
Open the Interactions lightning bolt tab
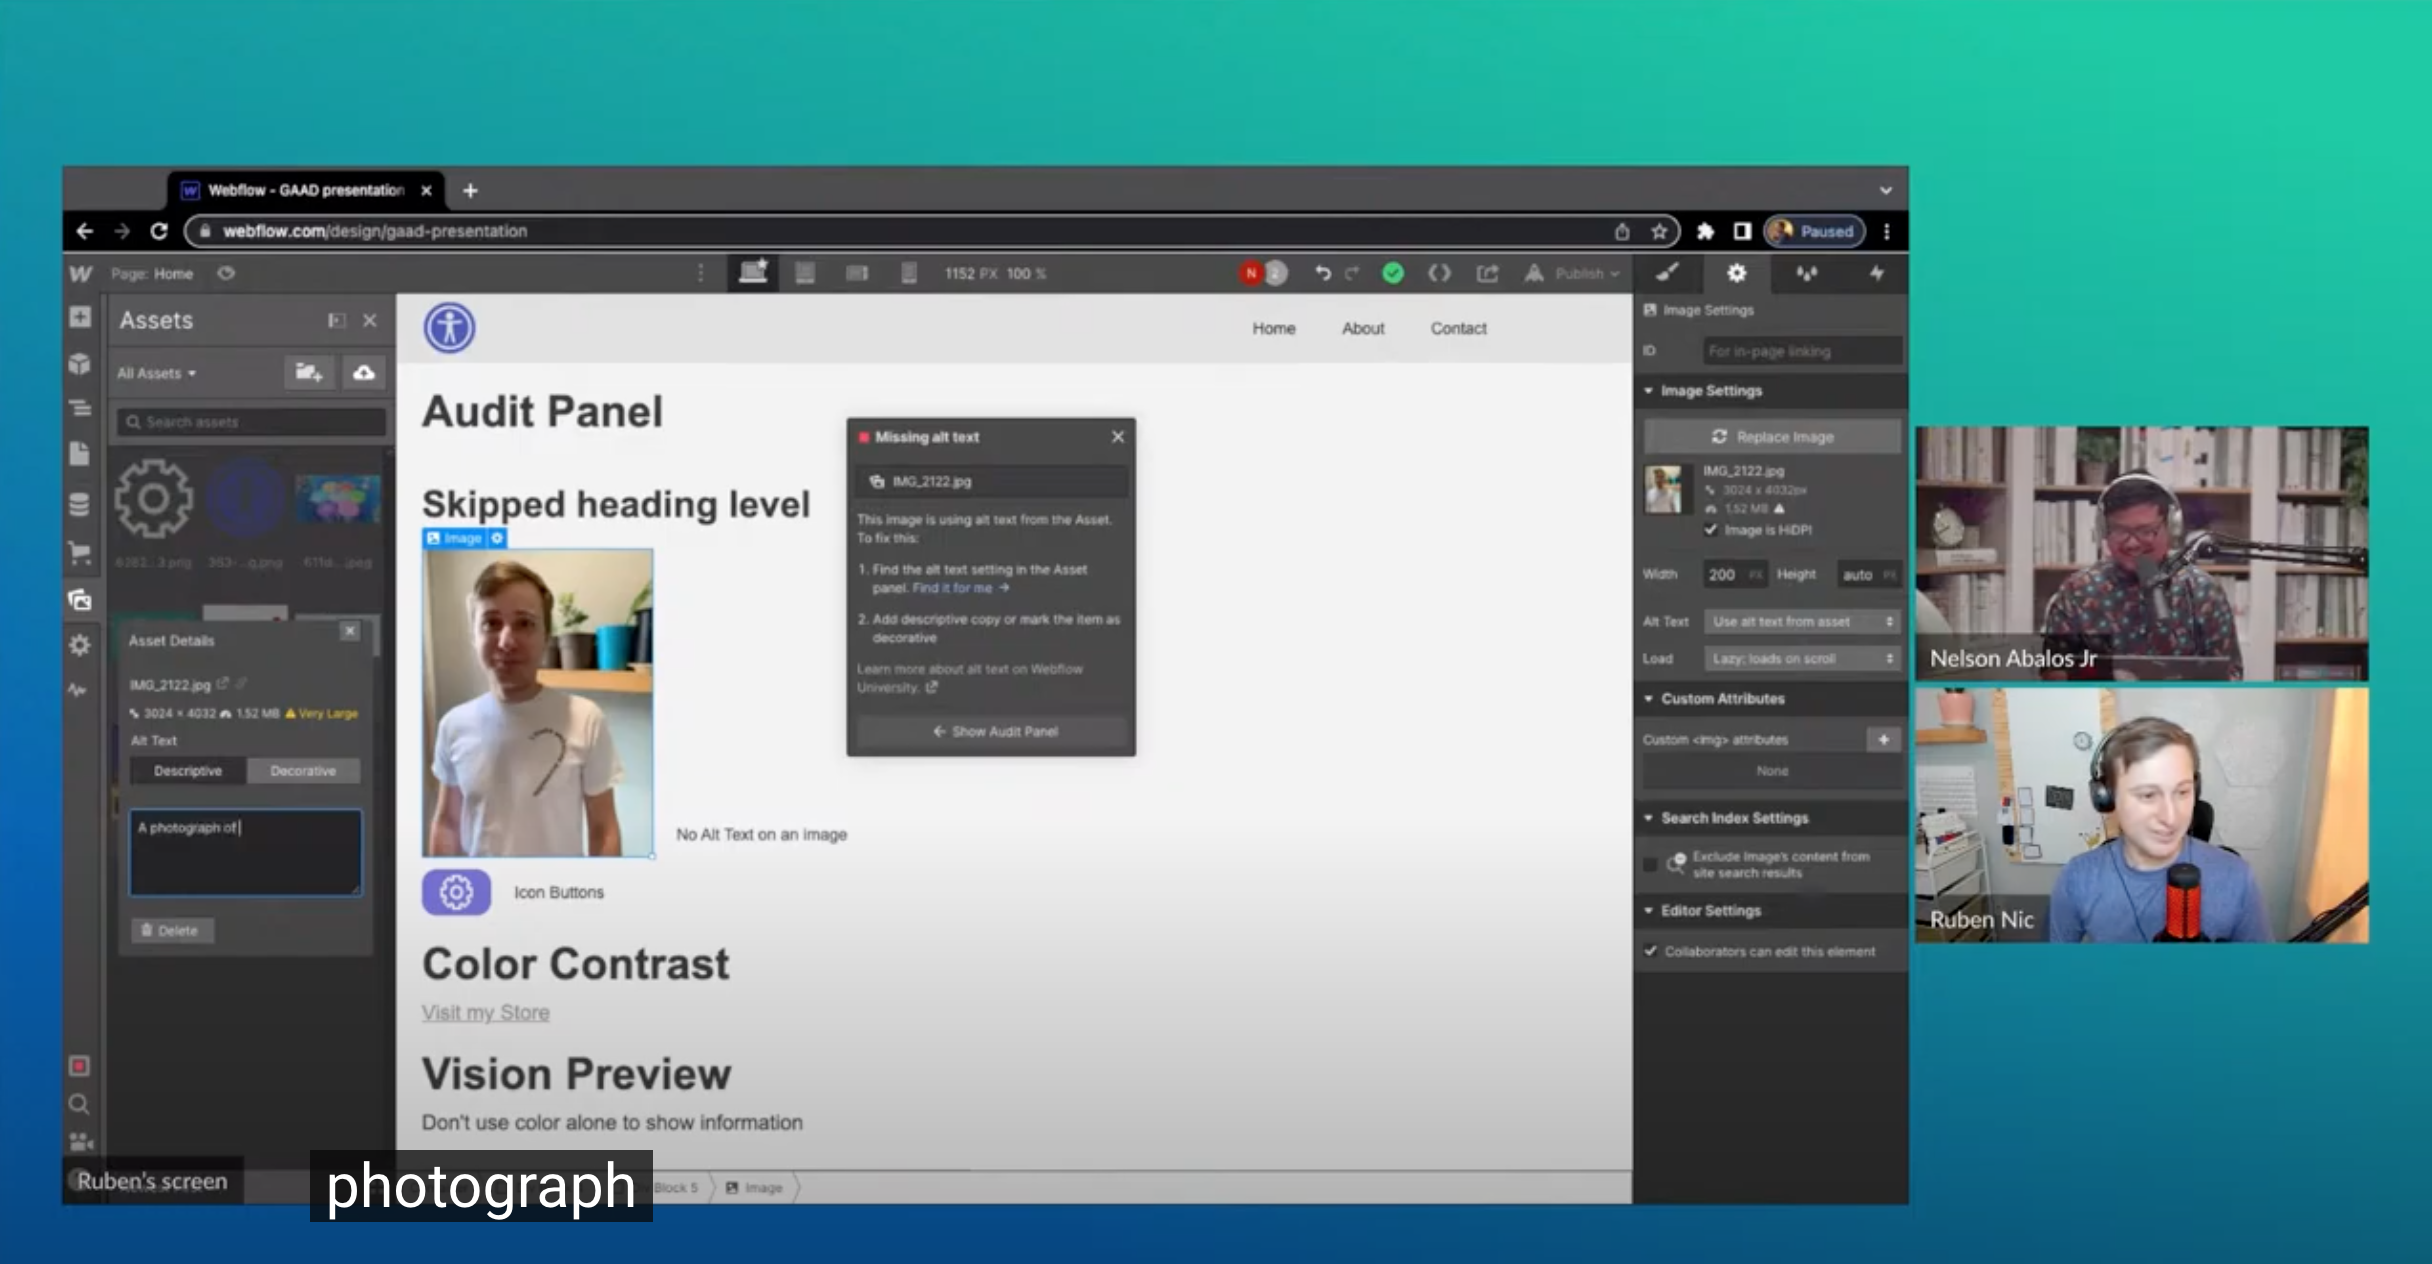point(1876,273)
